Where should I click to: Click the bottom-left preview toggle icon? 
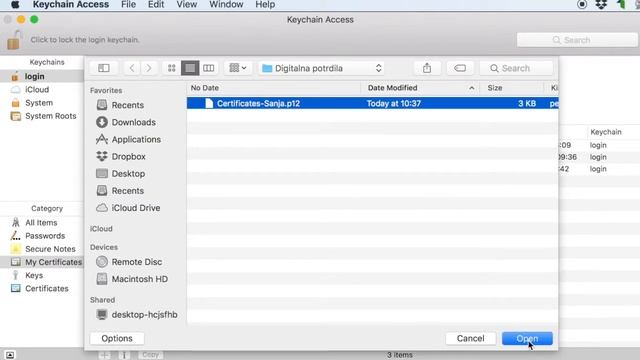[10, 355]
